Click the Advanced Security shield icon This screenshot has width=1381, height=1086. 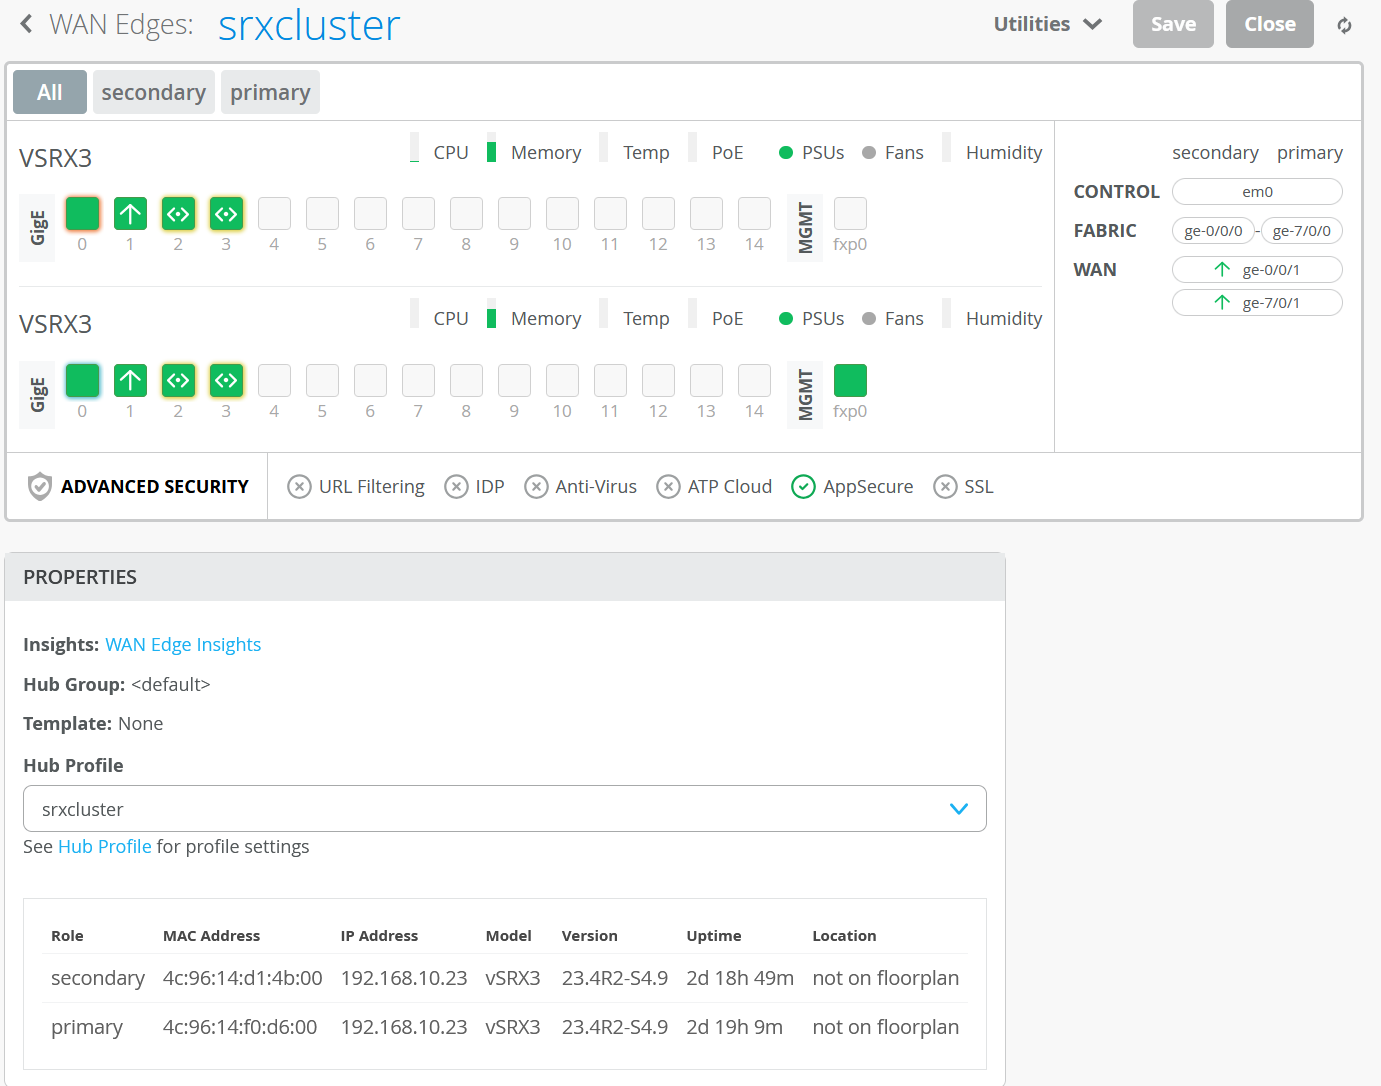(x=39, y=486)
